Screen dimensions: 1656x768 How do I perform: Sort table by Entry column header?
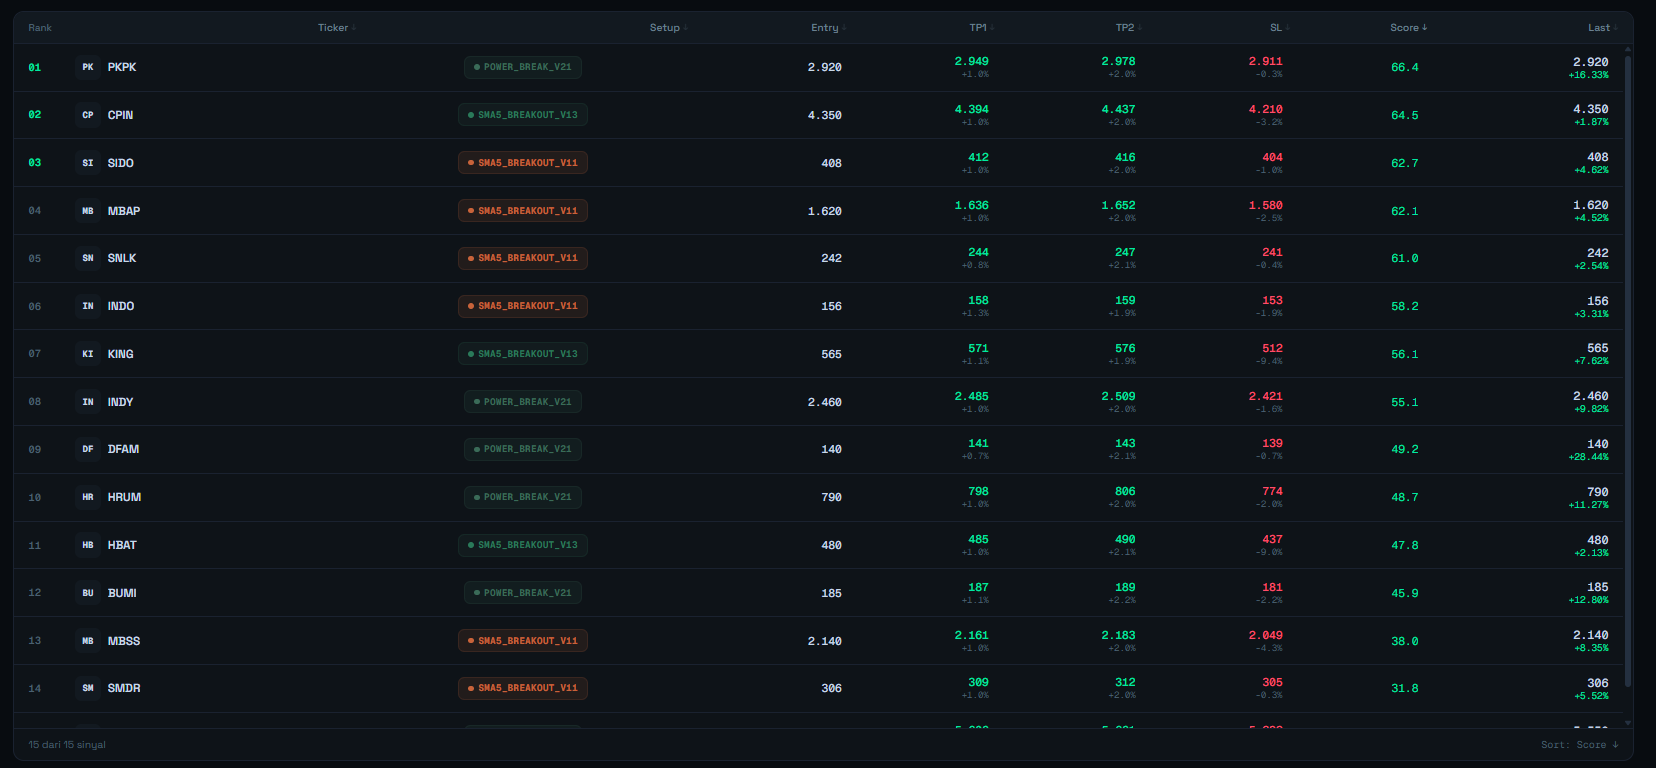pyautogui.click(x=828, y=28)
